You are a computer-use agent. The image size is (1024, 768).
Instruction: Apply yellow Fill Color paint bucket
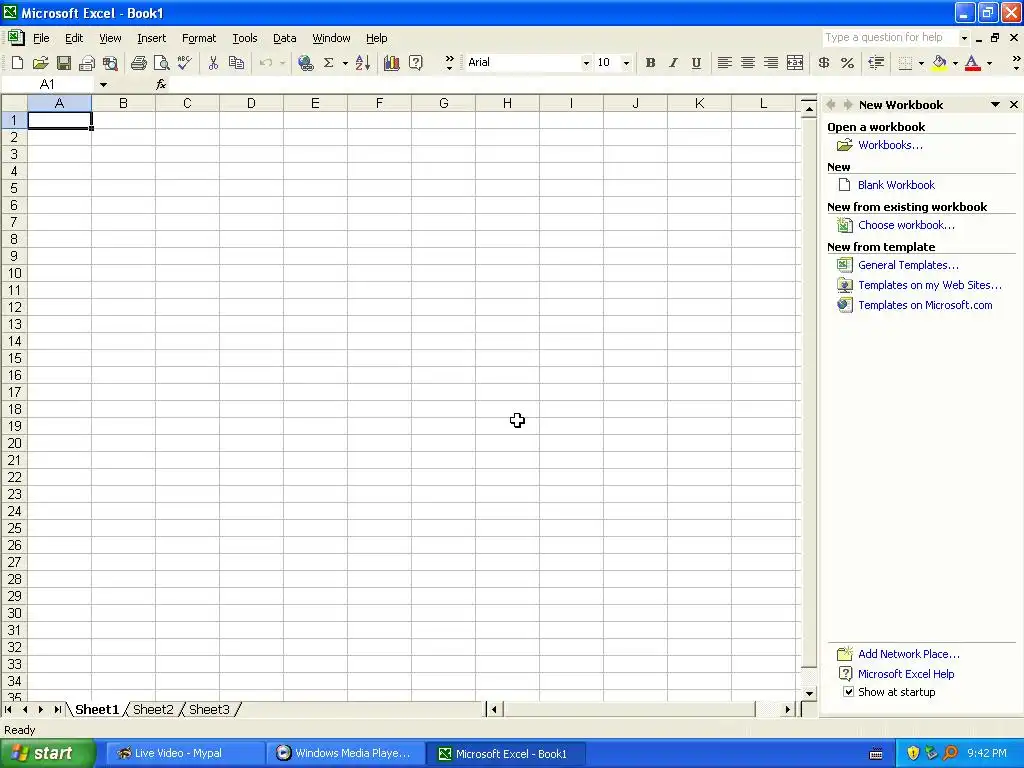939,63
